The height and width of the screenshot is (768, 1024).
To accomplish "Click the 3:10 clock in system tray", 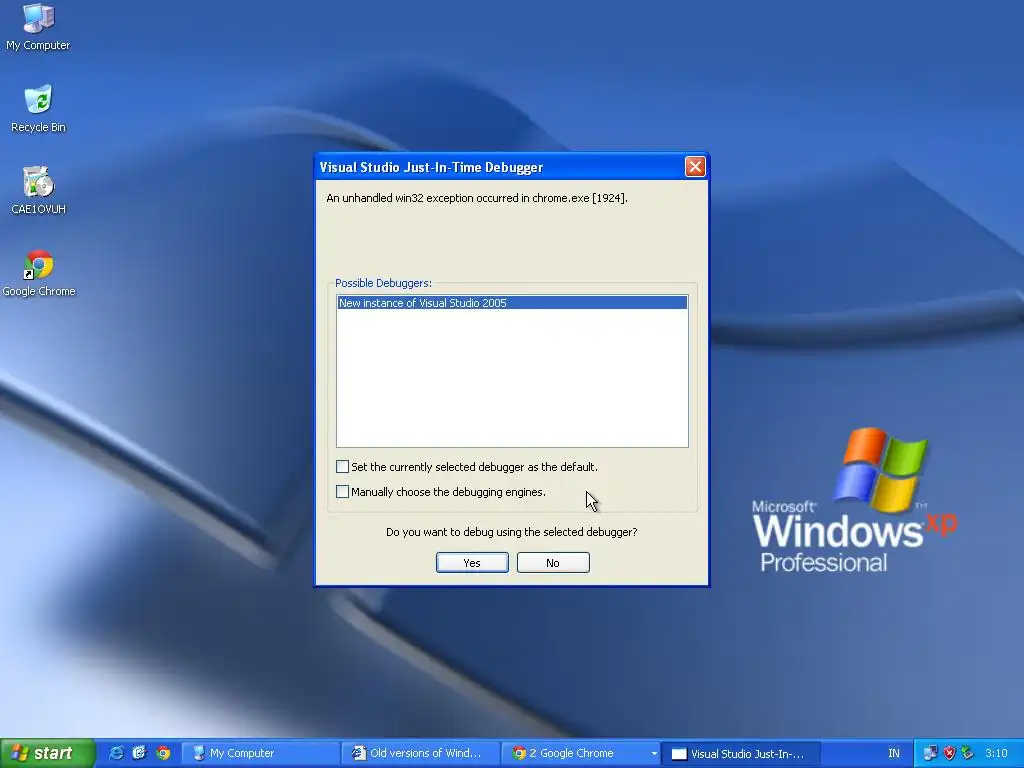I will [x=997, y=753].
